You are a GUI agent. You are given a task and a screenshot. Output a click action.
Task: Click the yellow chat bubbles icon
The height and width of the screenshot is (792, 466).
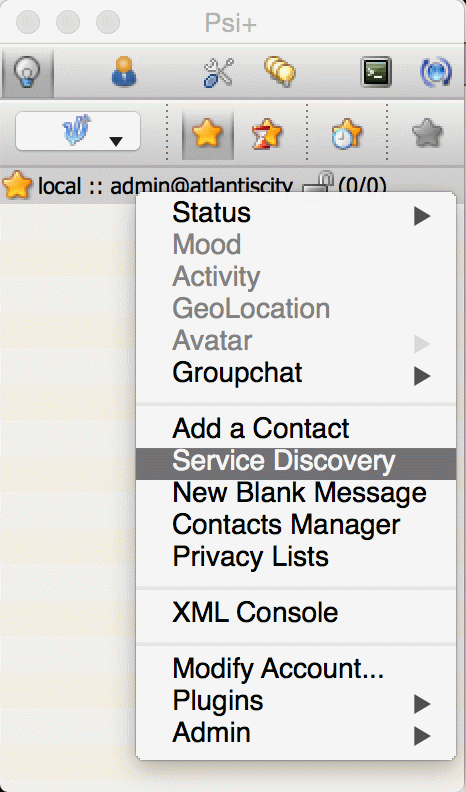(280, 72)
